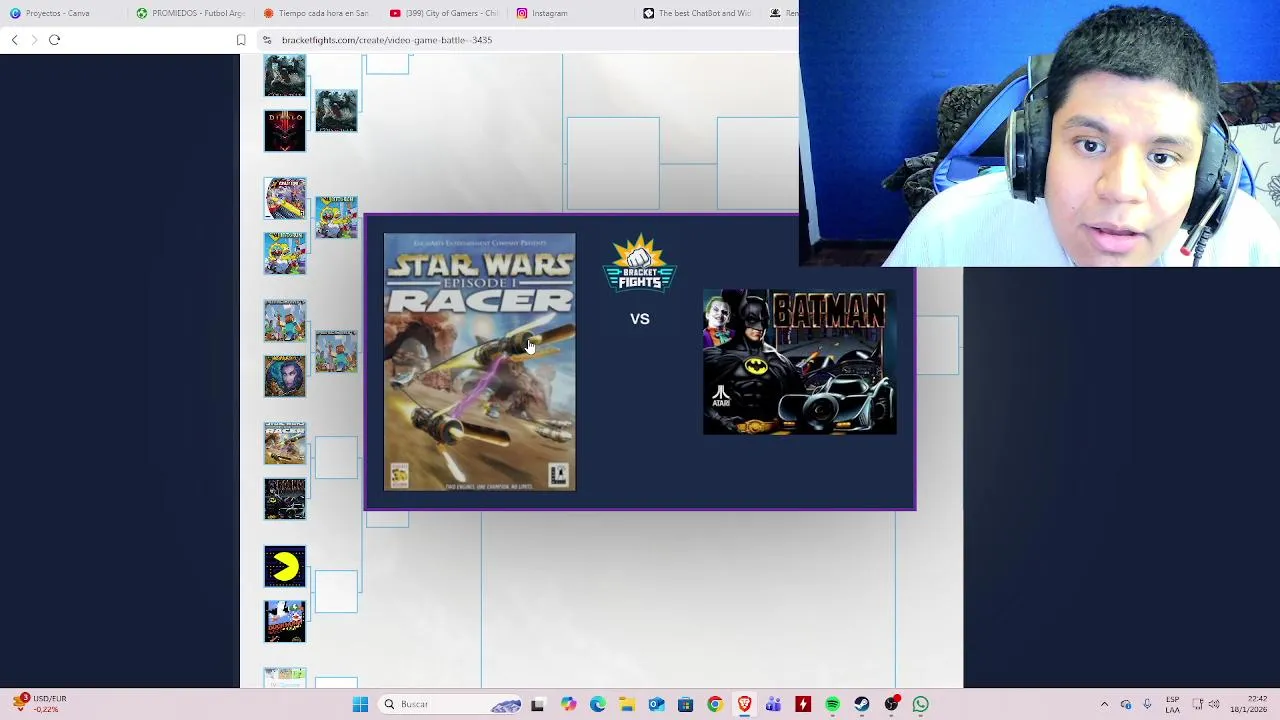Open Microsoft Teams from the taskbar

pos(773,705)
